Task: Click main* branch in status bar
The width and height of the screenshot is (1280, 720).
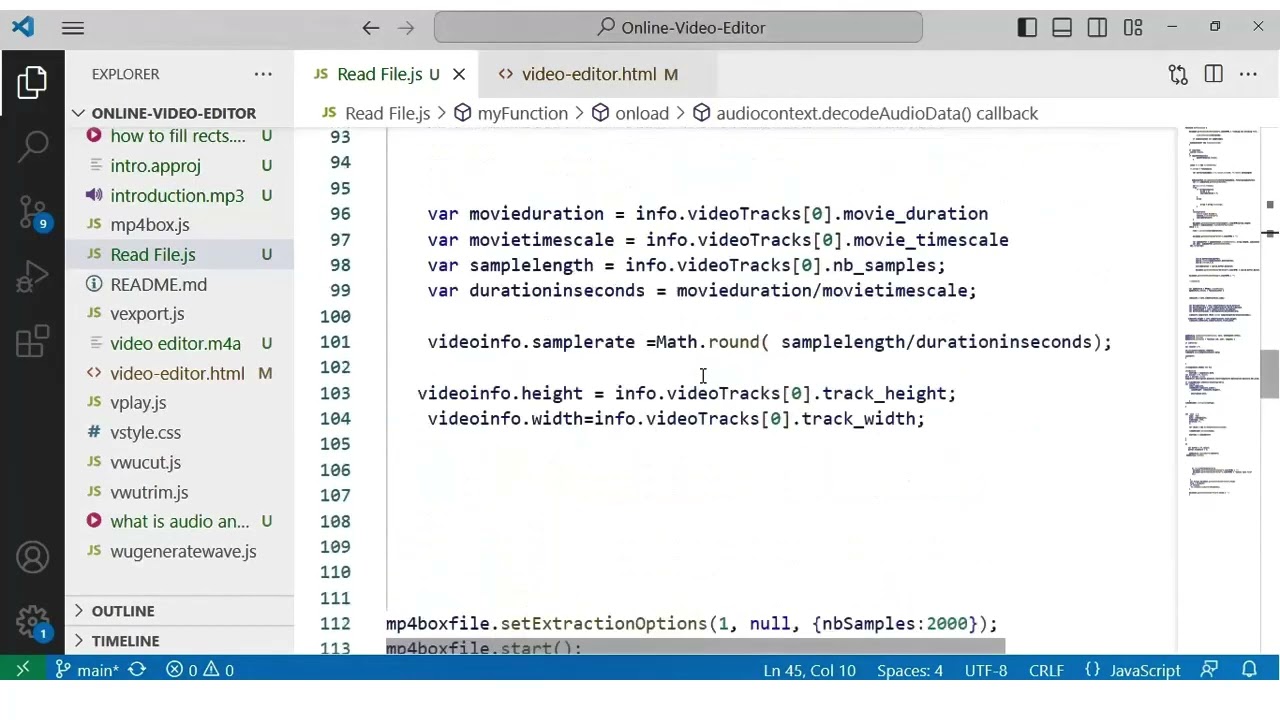Action: point(87,670)
